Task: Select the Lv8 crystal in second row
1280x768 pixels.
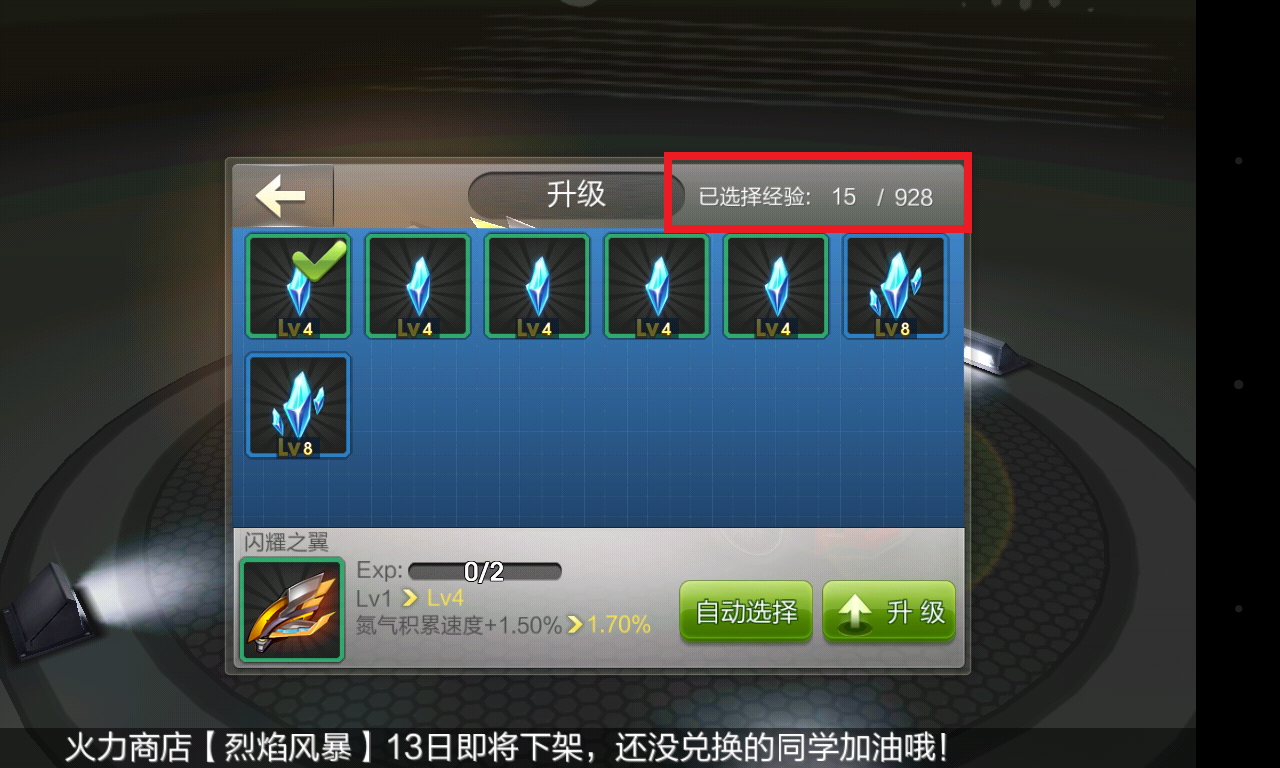Action: [x=298, y=405]
